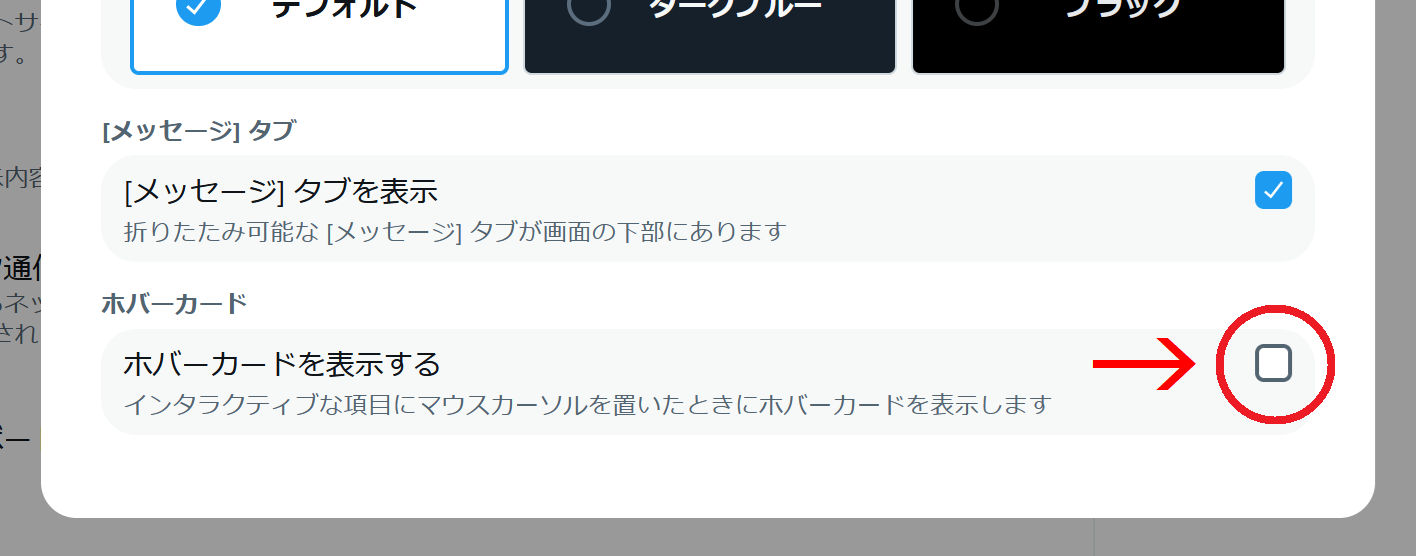Click the blue checkmark icon on message tab row
This screenshot has width=1416, height=556.
[x=1273, y=190]
